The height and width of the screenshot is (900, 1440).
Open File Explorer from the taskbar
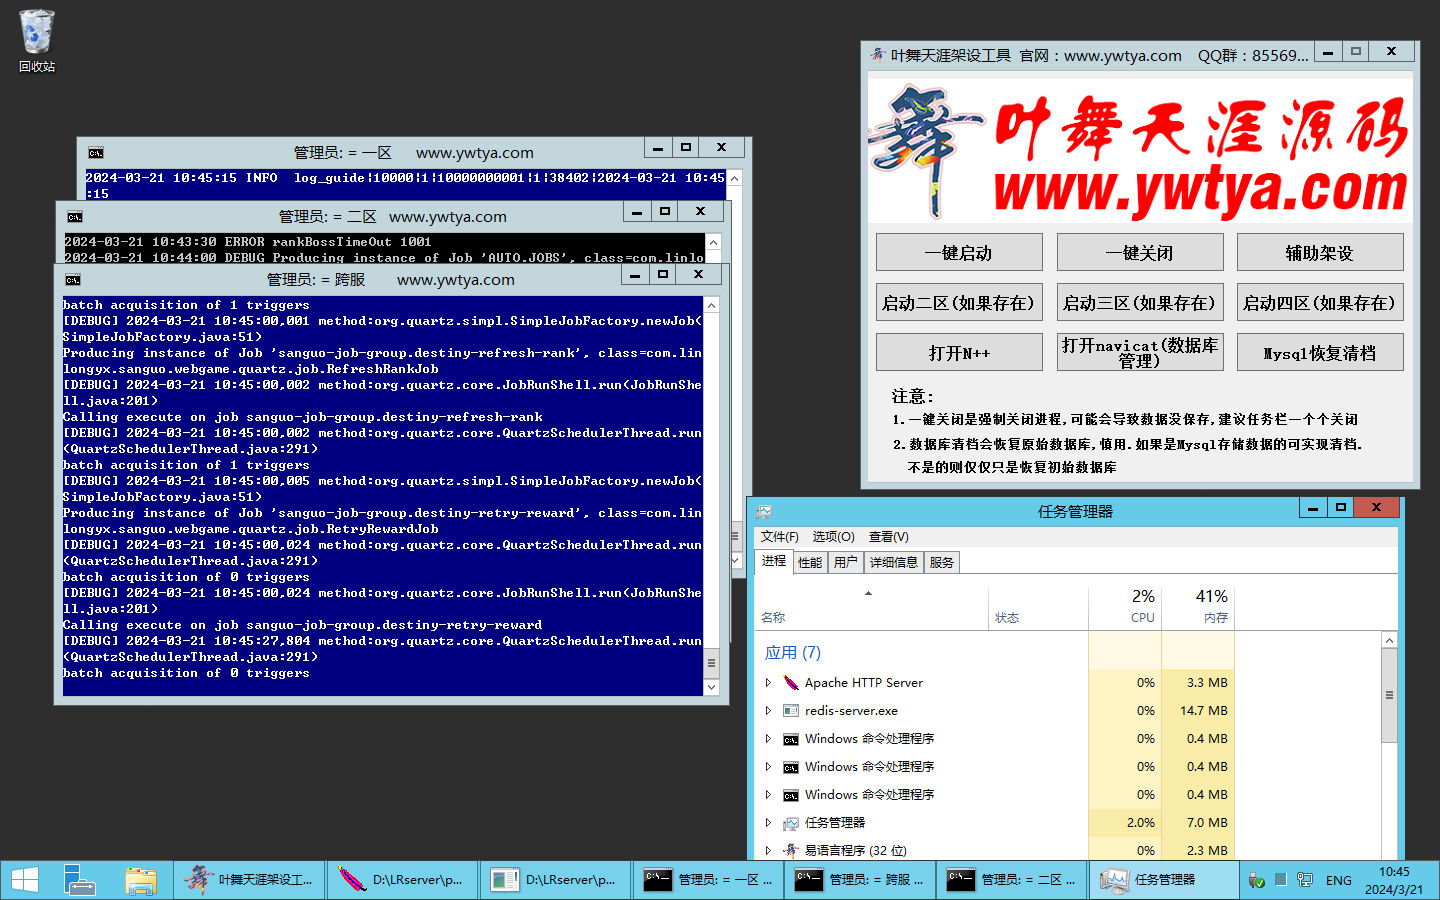pyautogui.click(x=141, y=880)
